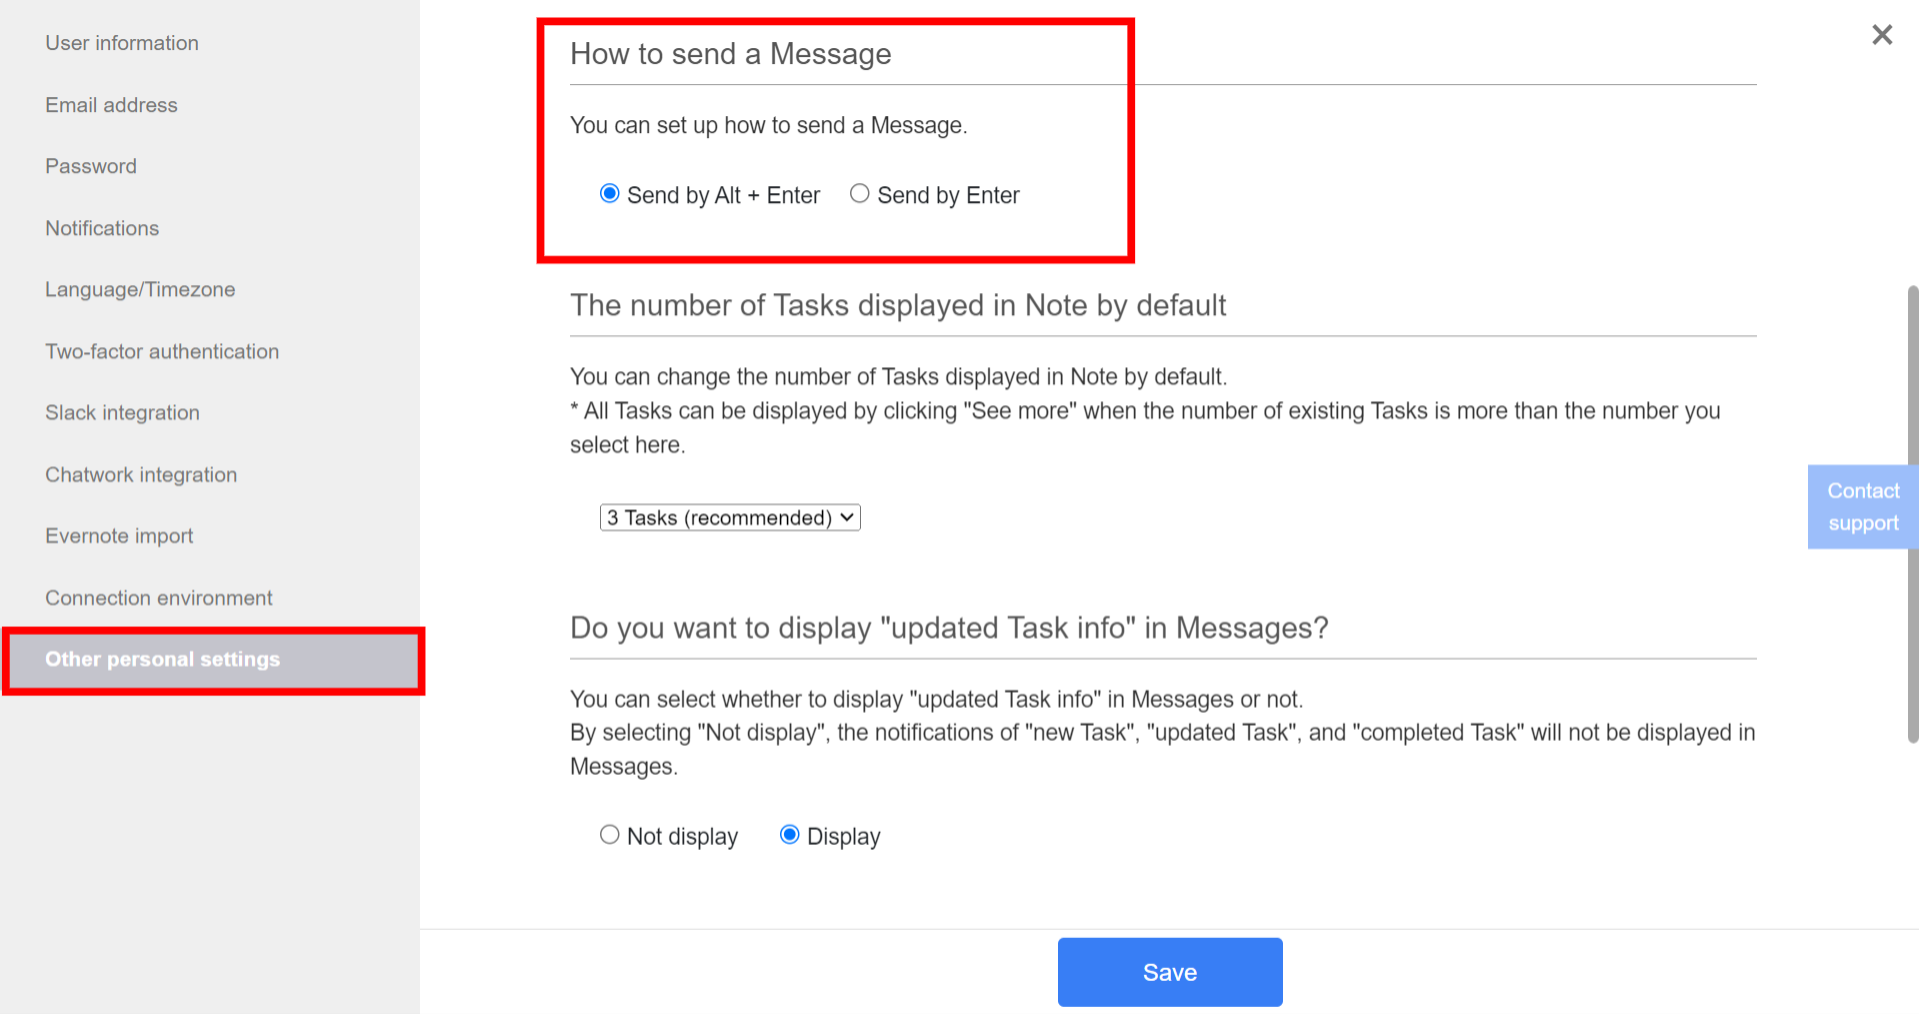Select Display for updated Task info
Viewport: 1919px width, 1014px height.
click(790, 834)
